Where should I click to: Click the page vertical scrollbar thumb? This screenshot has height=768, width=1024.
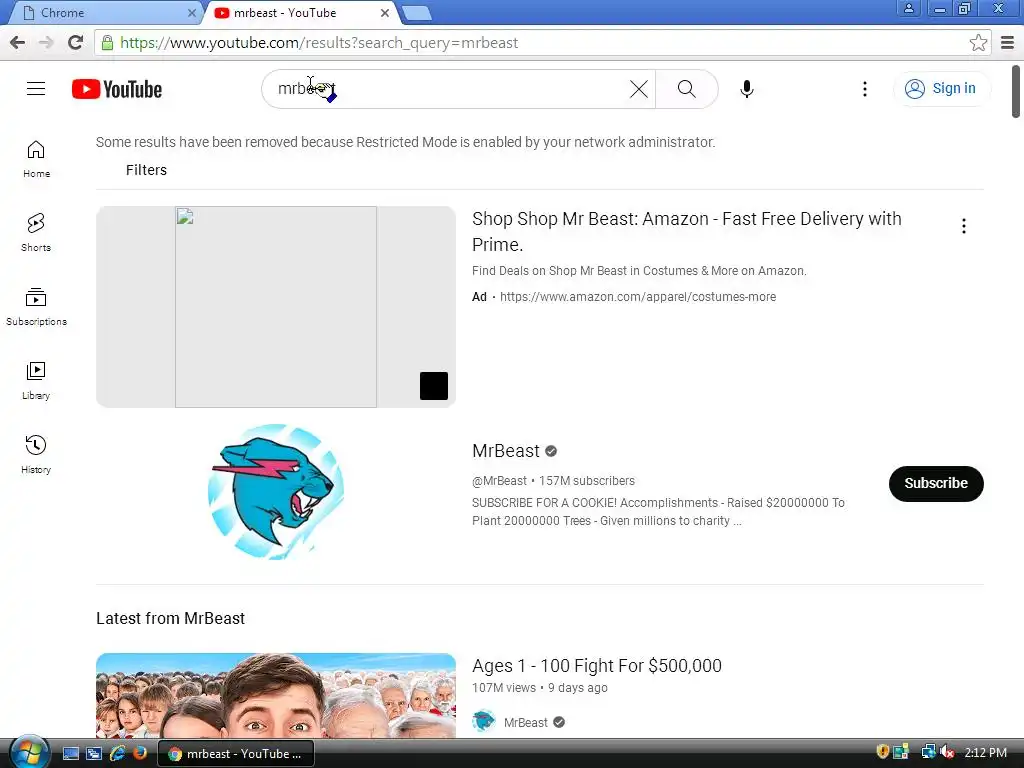(1016, 91)
